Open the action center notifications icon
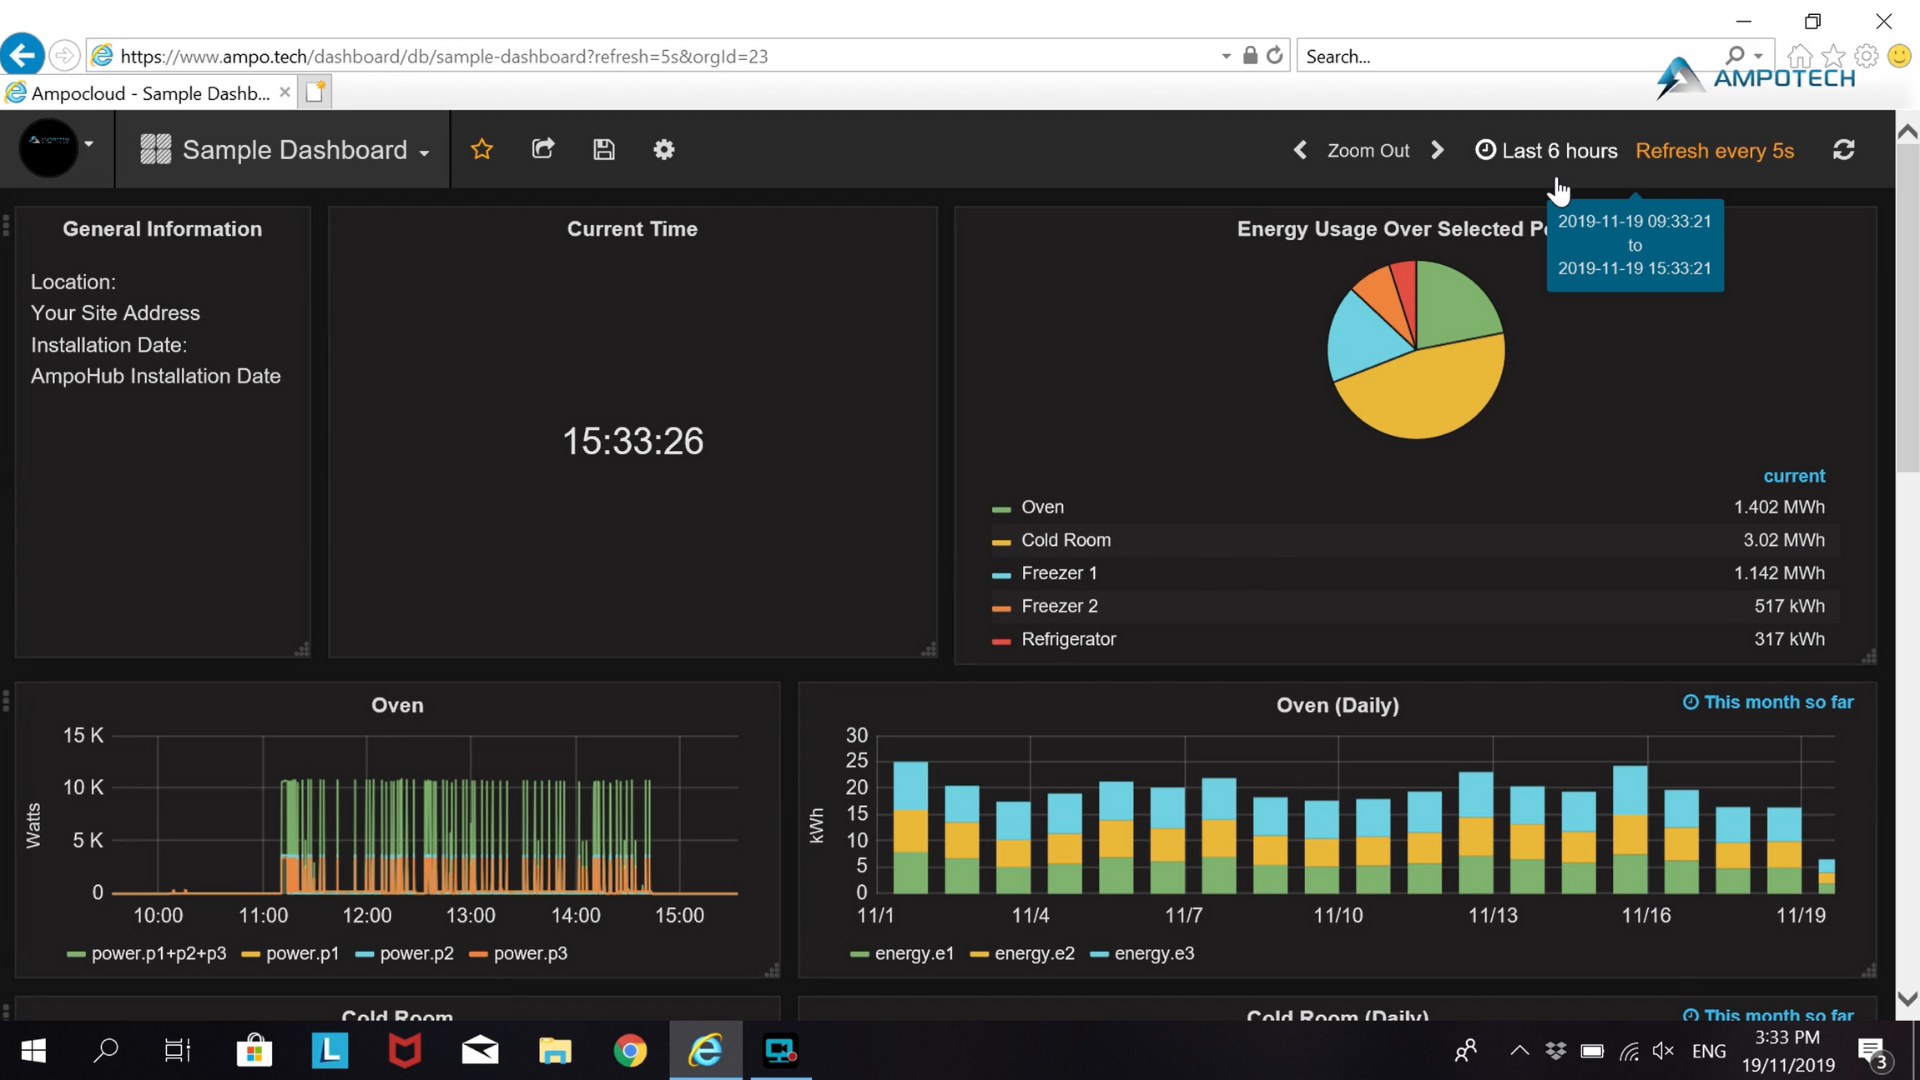The image size is (1920, 1080). (x=1873, y=1052)
